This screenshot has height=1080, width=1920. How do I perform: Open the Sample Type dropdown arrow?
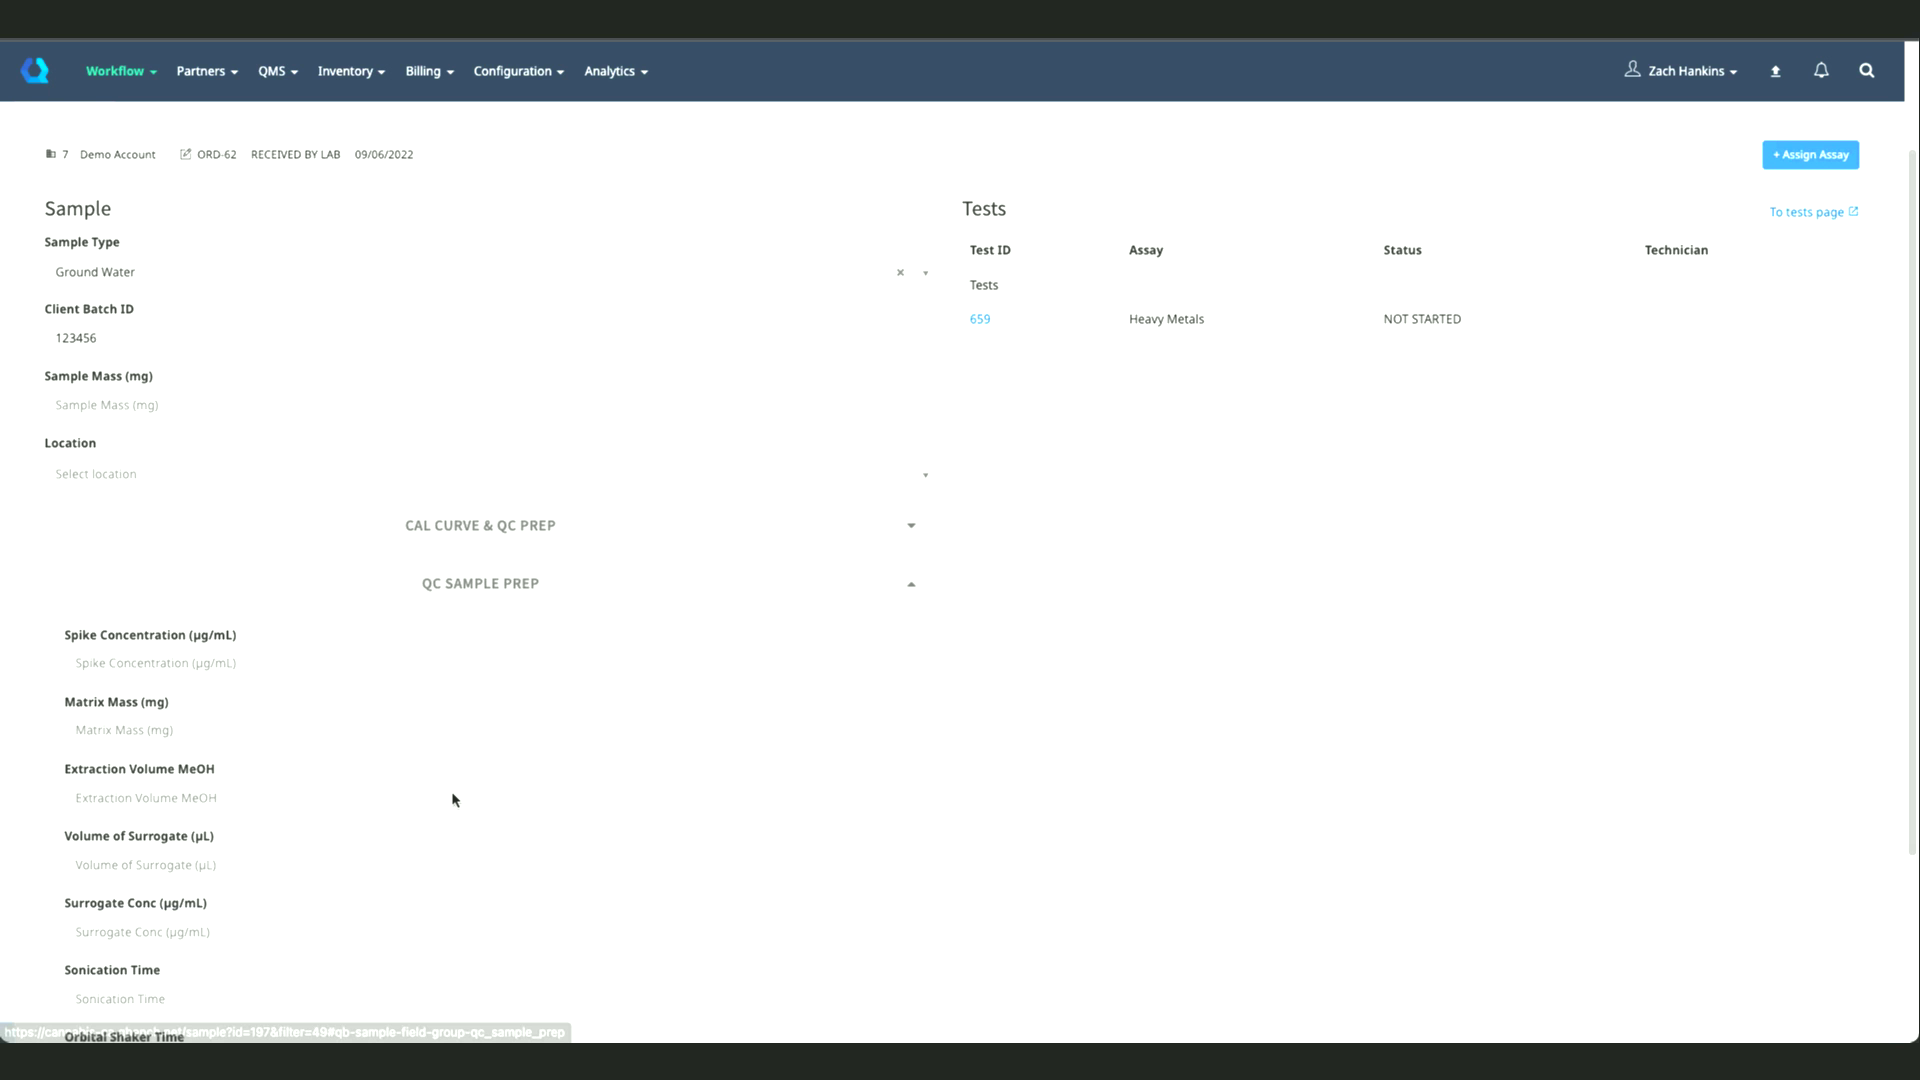tap(925, 273)
